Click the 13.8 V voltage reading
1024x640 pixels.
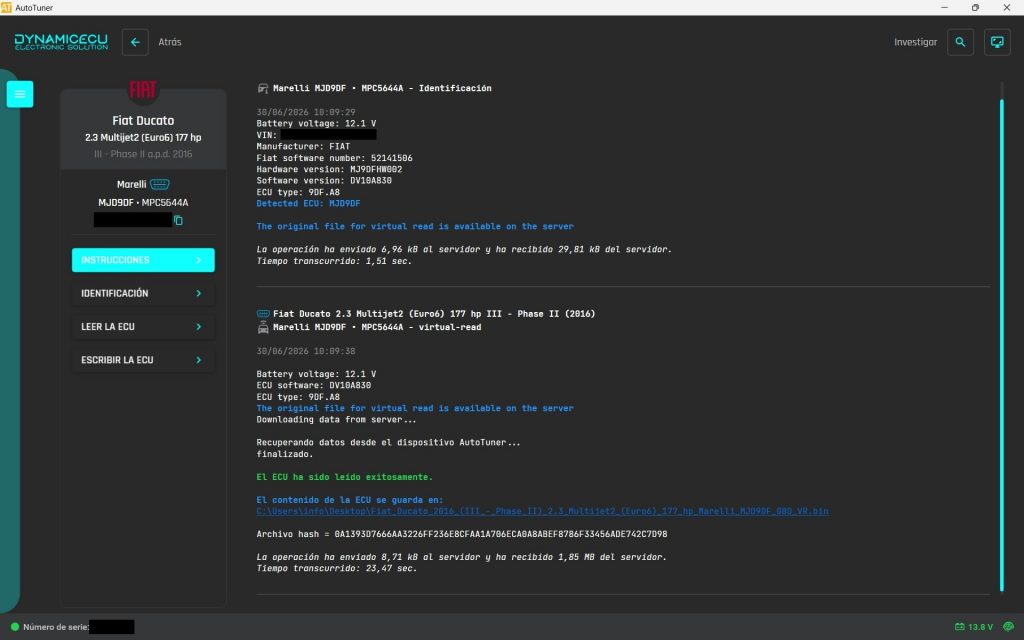[x=980, y=627]
